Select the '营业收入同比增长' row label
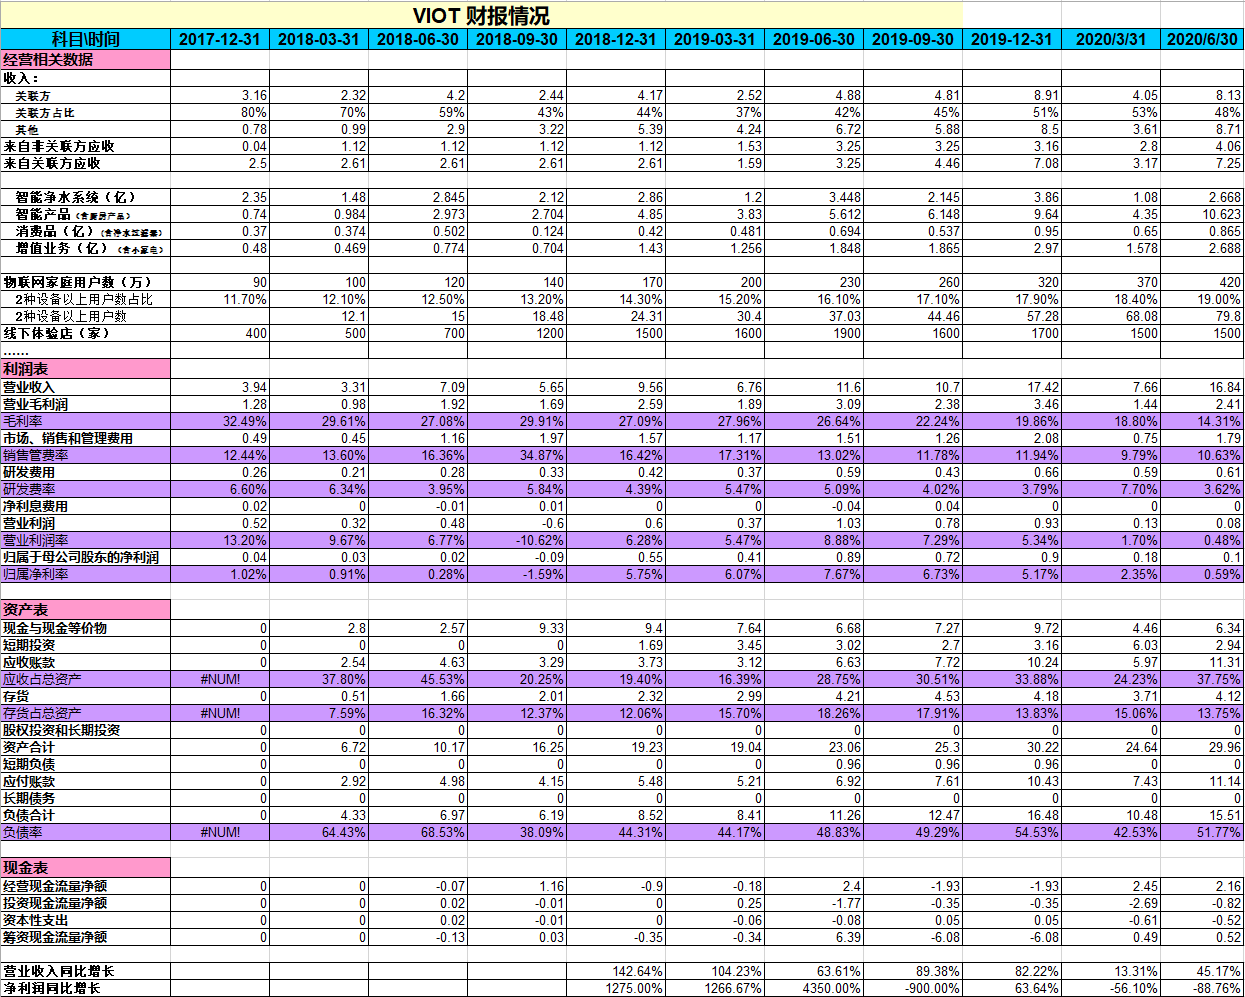Screen dimensions: 1245x997 click(x=59, y=971)
